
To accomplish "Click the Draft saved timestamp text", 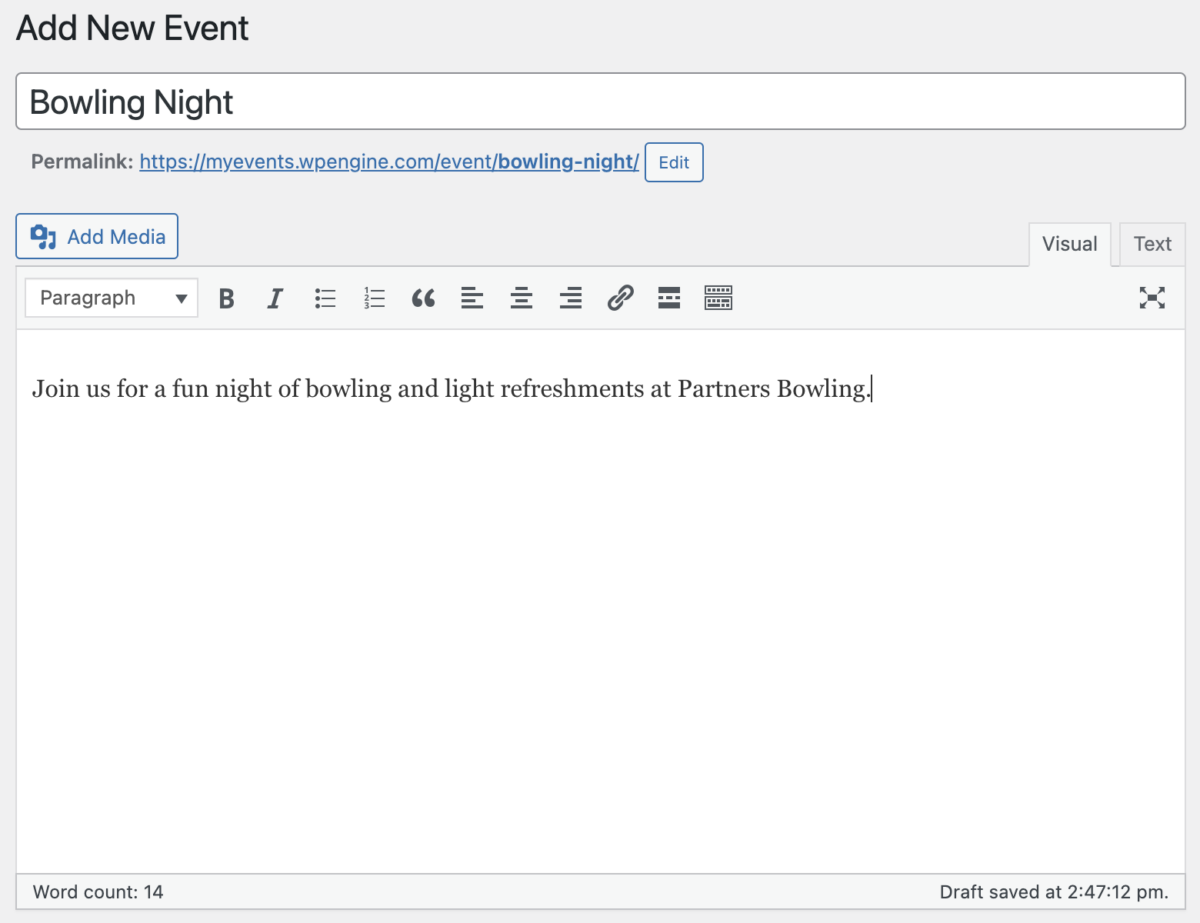I will click(1054, 891).
